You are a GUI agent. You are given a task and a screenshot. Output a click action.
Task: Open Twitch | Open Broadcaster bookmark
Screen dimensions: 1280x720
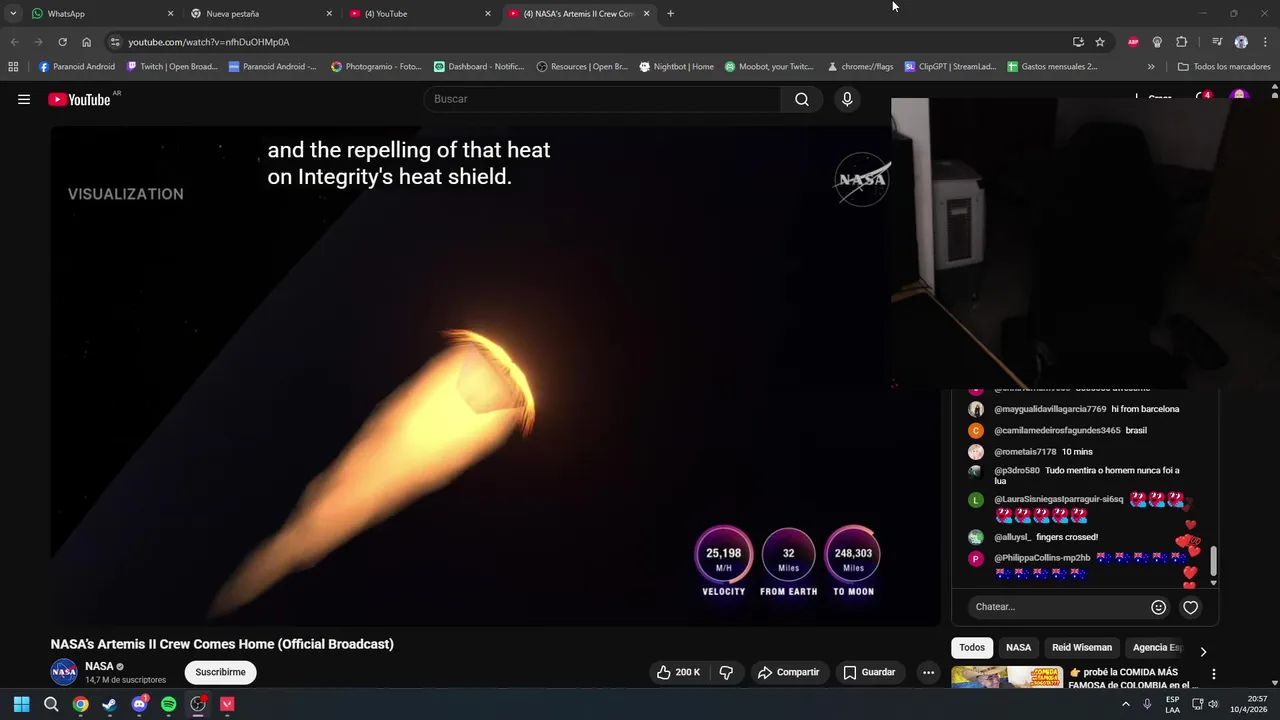pyautogui.click(x=172, y=67)
